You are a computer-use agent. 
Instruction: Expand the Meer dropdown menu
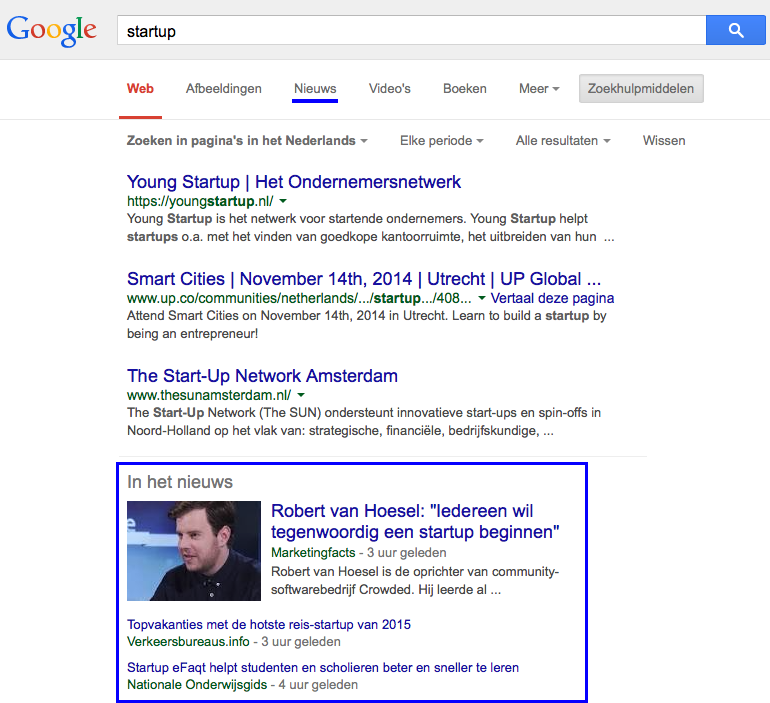click(x=538, y=88)
